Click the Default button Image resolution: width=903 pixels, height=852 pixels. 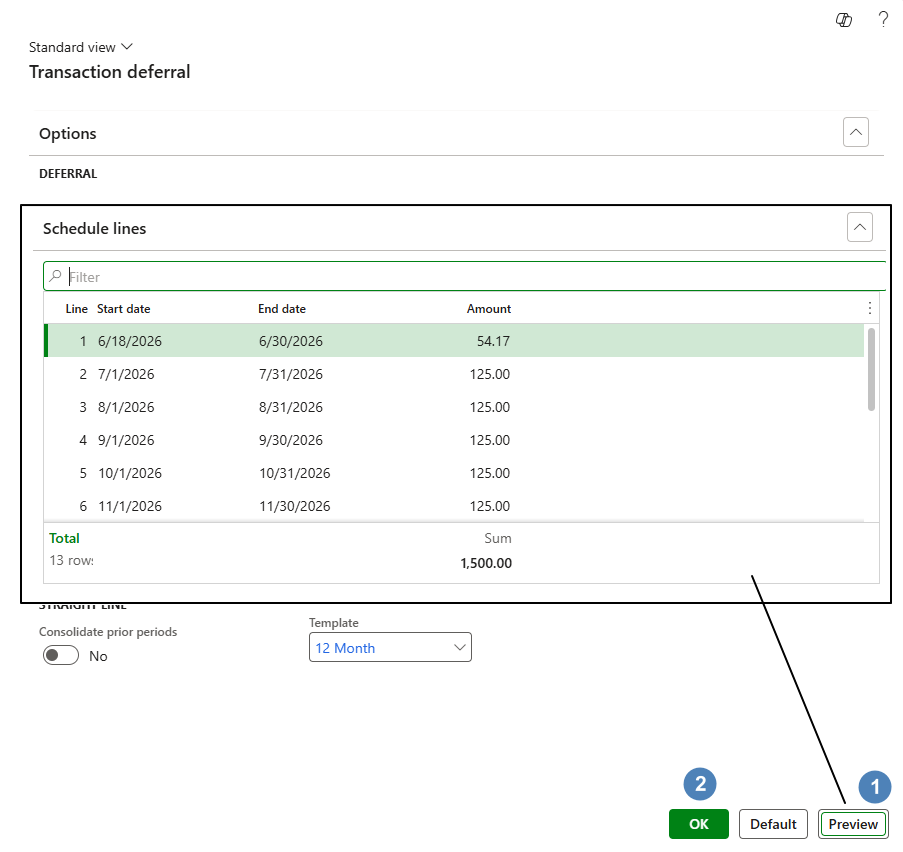tap(773, 824)
